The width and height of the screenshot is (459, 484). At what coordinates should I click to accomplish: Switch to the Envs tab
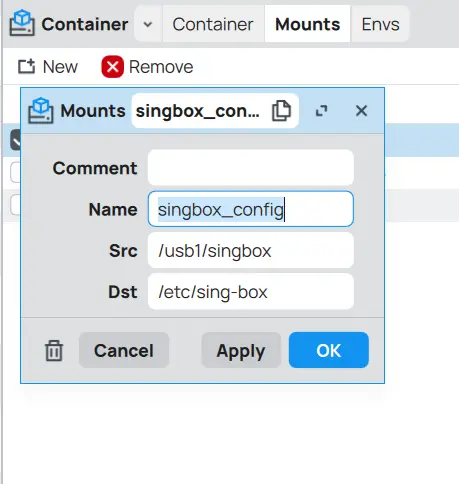tap(380, 24)
